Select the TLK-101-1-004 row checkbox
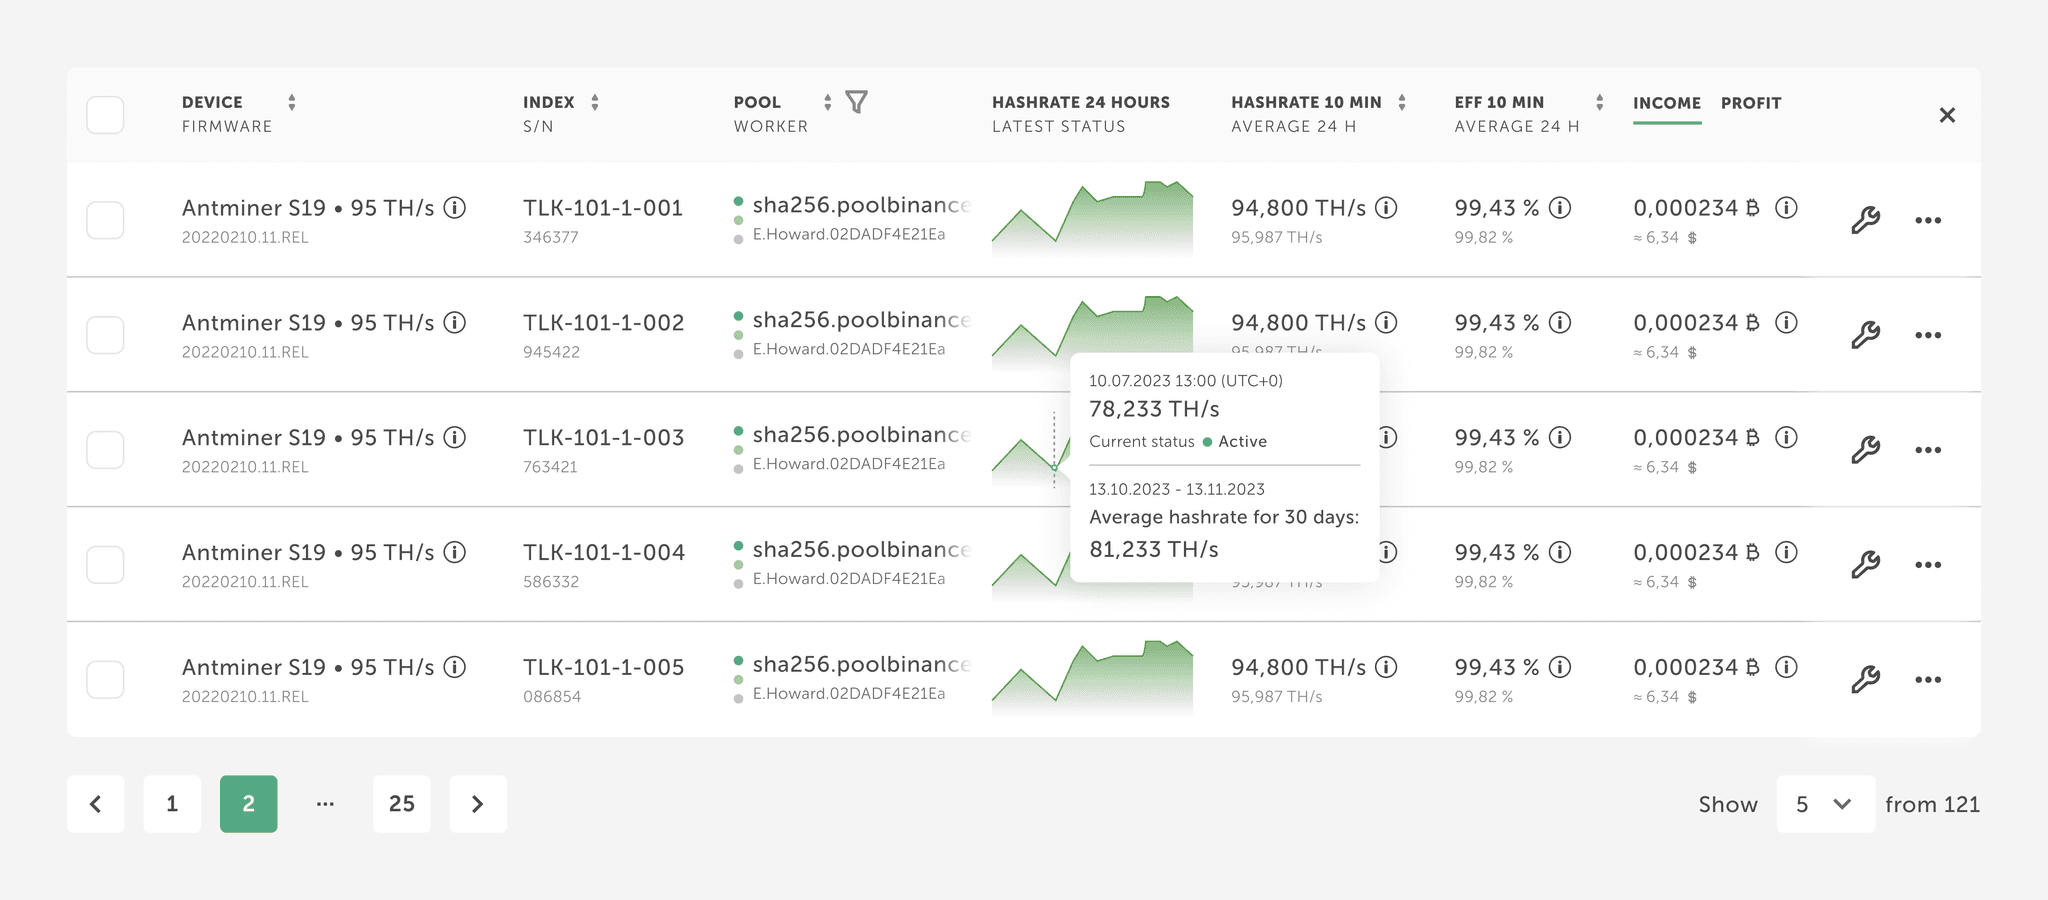Viewport: 2048px width, 900px height. tap(105, 565)
